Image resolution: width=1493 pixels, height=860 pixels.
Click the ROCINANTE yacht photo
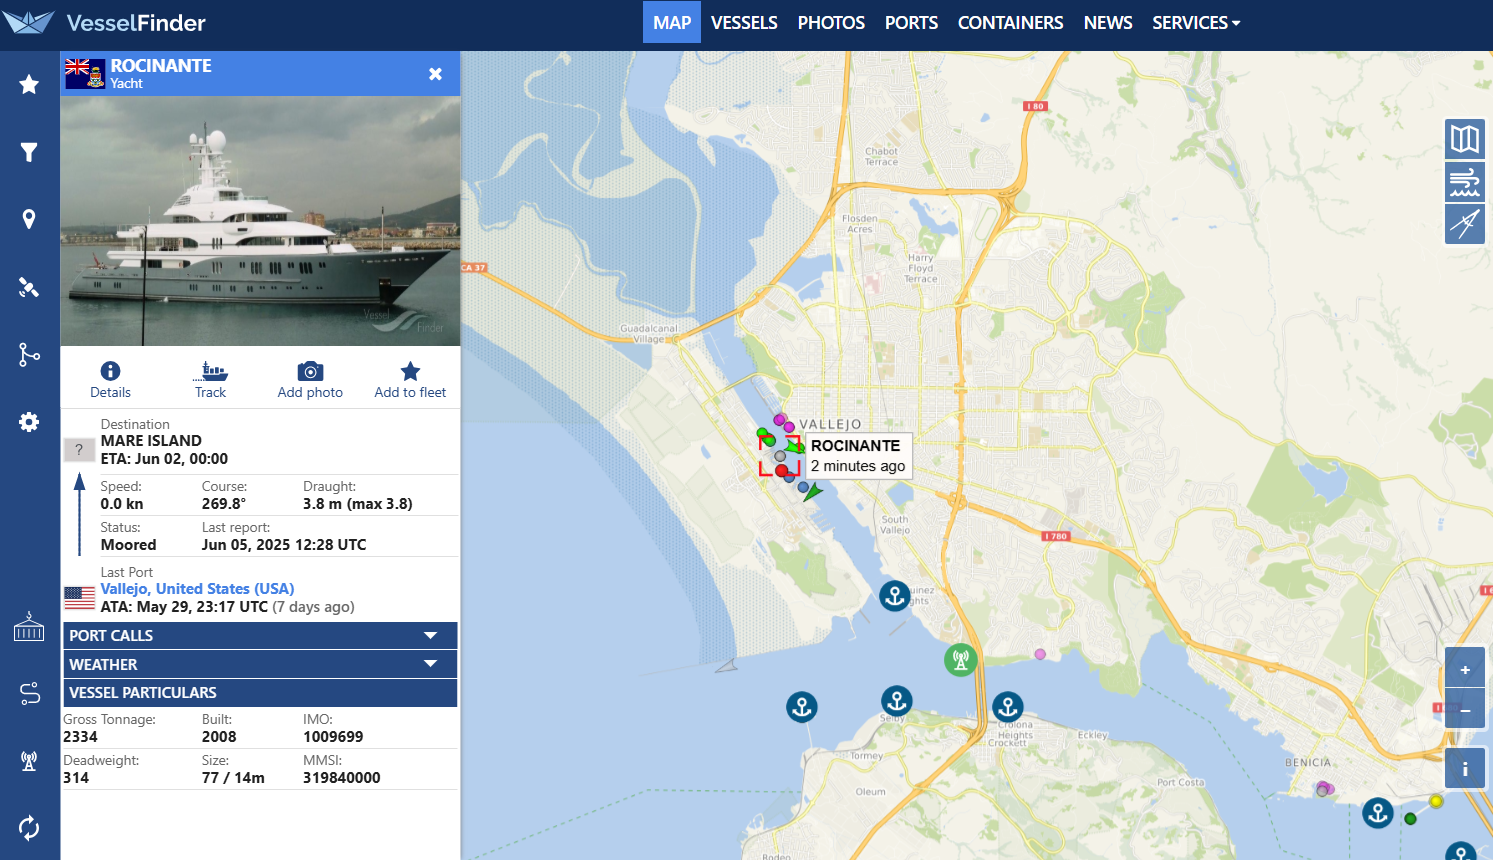click(x=260, y=221)
